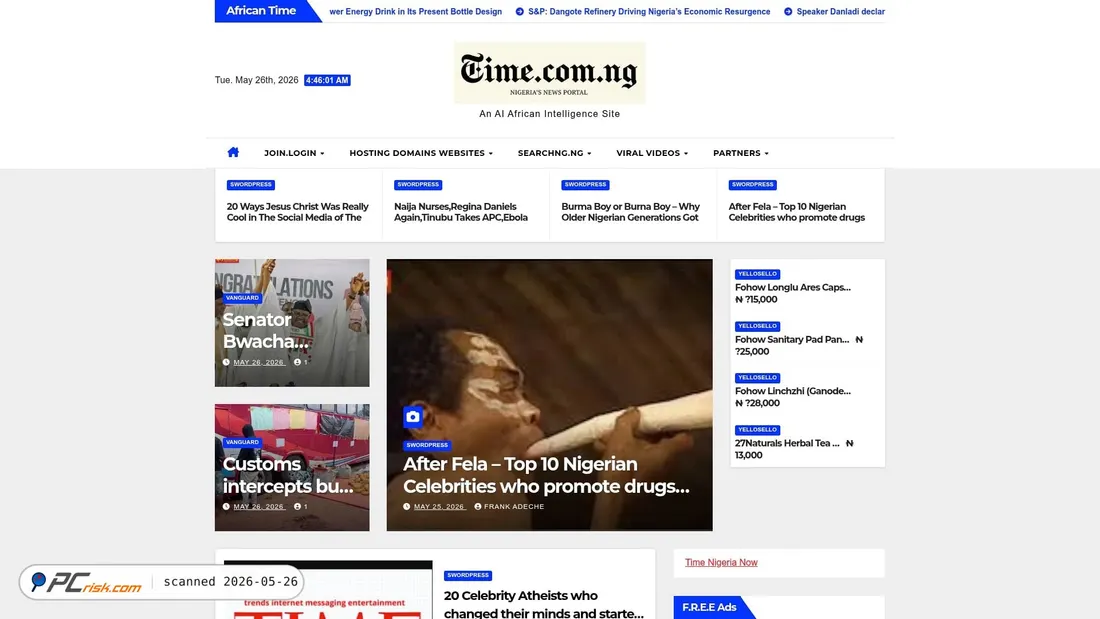Open FRANK ADECHE author link
The height and width of the screenshot is (619, 1100).
514,506
